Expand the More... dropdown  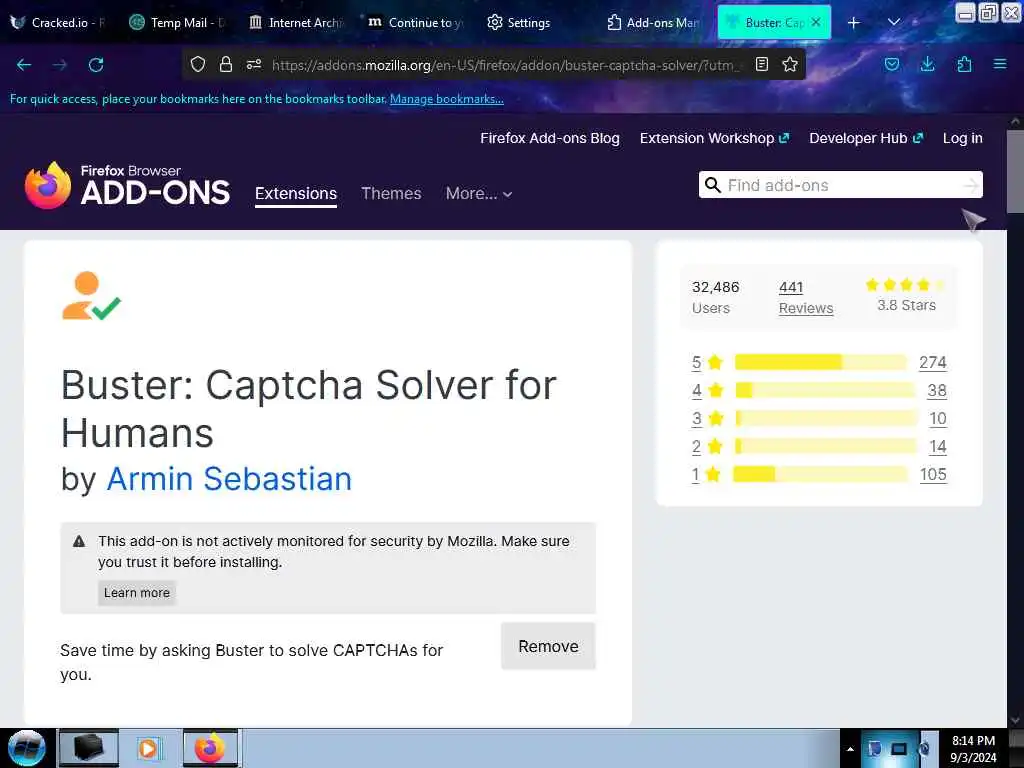click(479, 193)
